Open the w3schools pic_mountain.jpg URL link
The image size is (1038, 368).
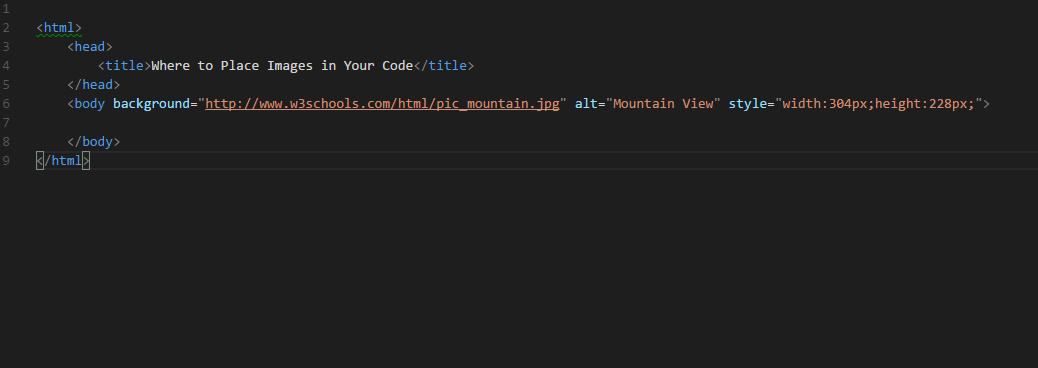(x=382, y=104)
